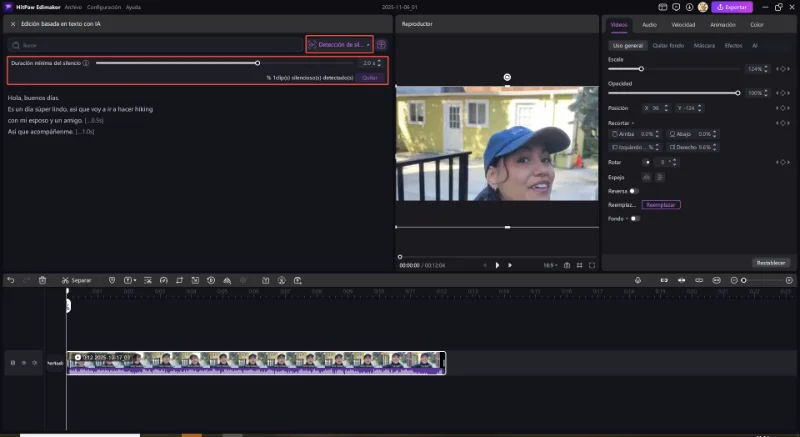Click the Exportar button
800x437 pixels.
(732, 7)
